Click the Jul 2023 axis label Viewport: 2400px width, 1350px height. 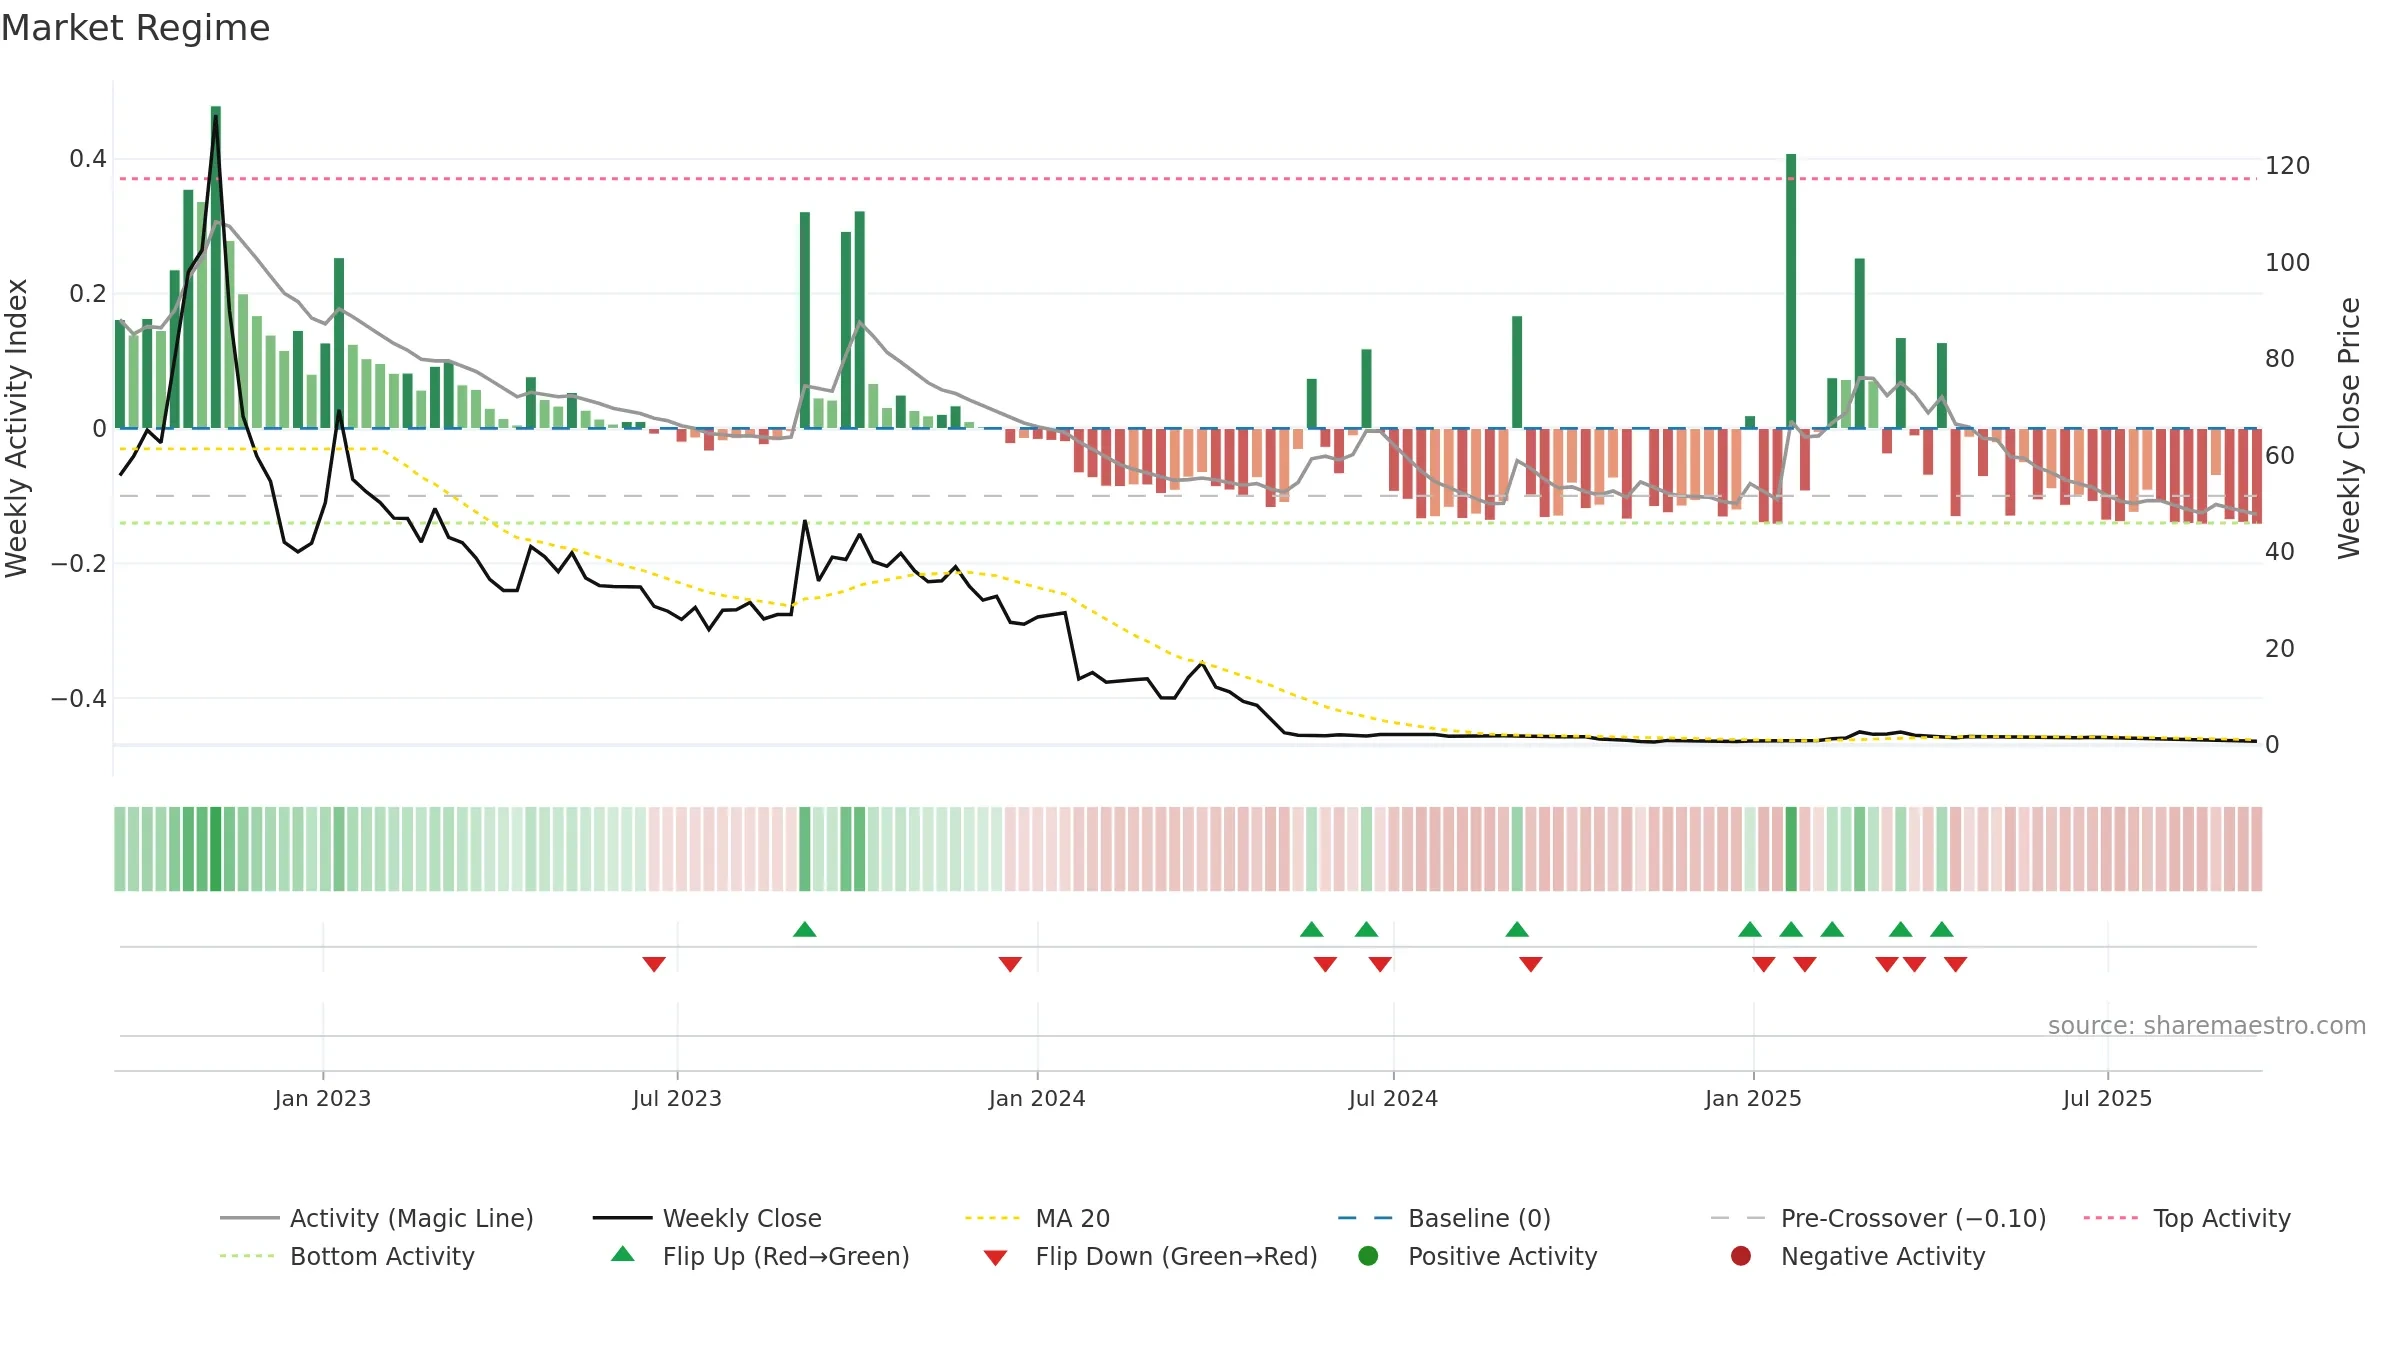(677, 1099)
